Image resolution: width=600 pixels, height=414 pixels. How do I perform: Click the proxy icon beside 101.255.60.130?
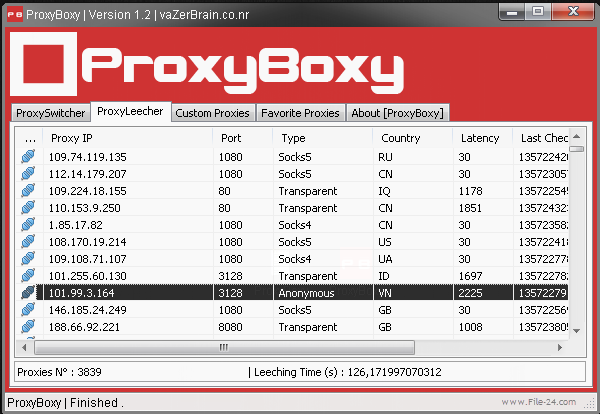(28, 275)
